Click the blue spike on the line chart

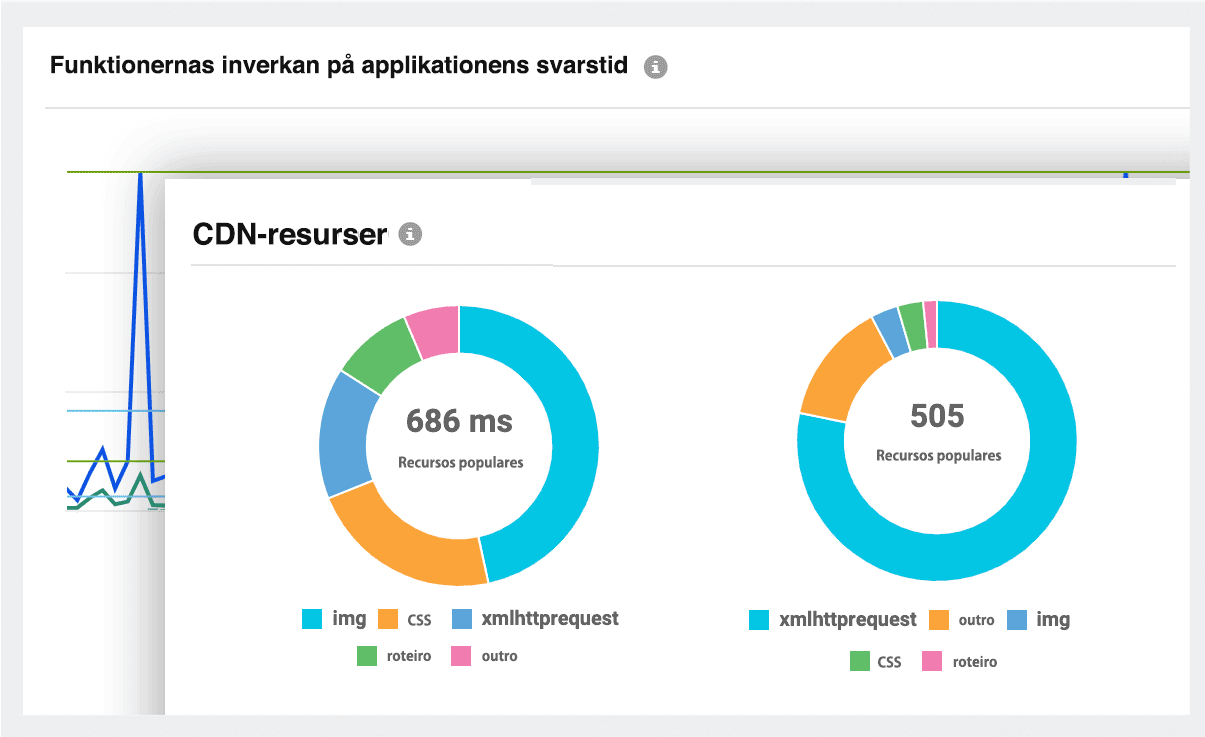pos(141,180)
